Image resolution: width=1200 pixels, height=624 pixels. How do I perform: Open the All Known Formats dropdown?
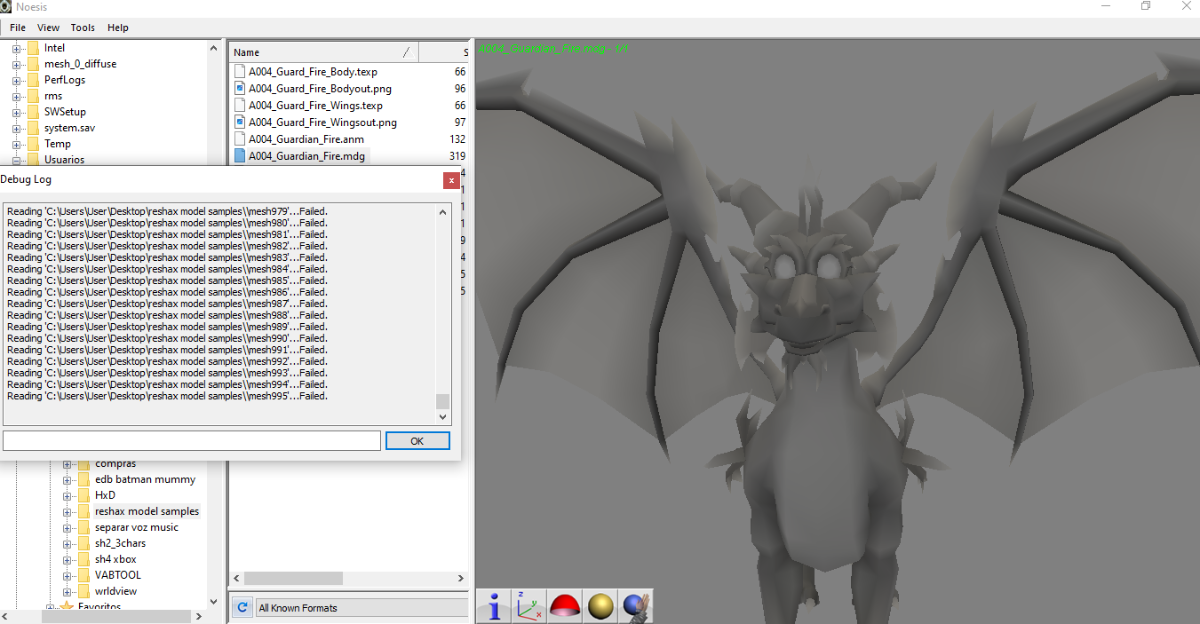click(x=361, y=607)
